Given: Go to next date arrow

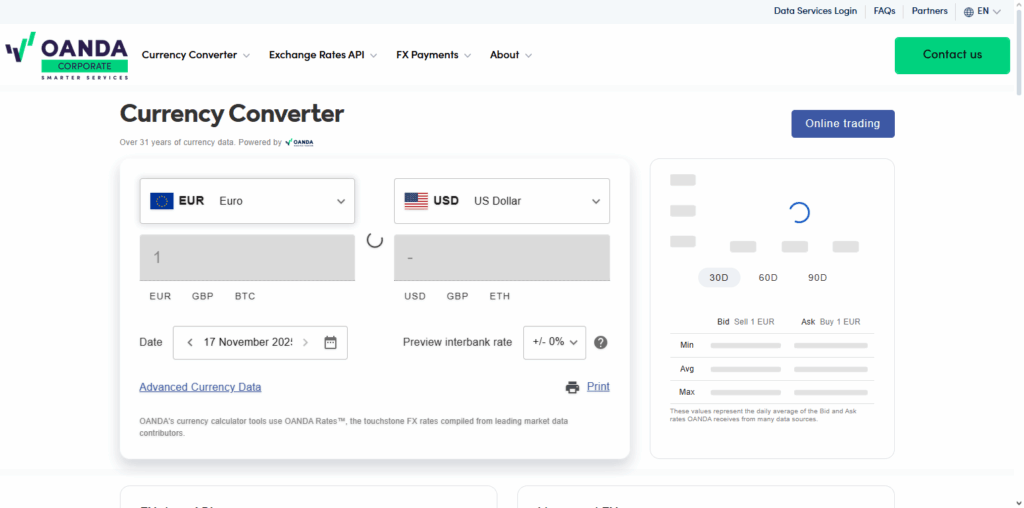Looking at the screenshot, I should click(x=306, y=342).
